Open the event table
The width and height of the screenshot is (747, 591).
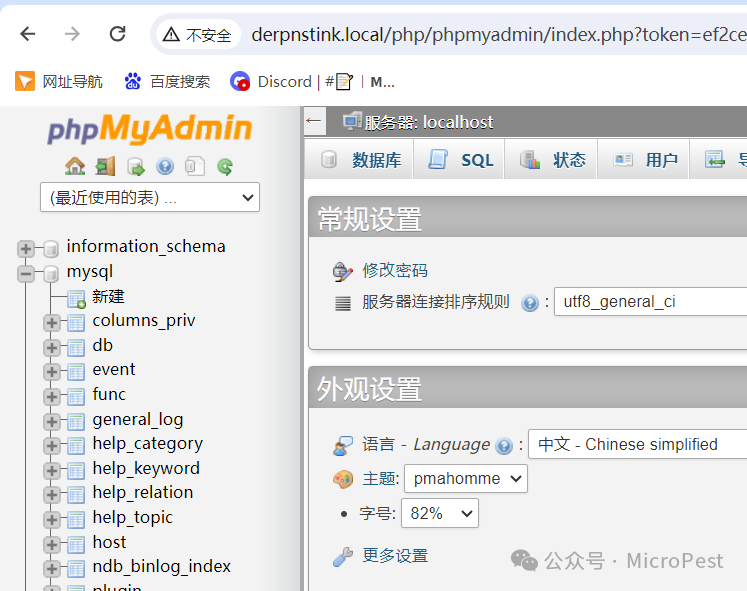[113, 370]
